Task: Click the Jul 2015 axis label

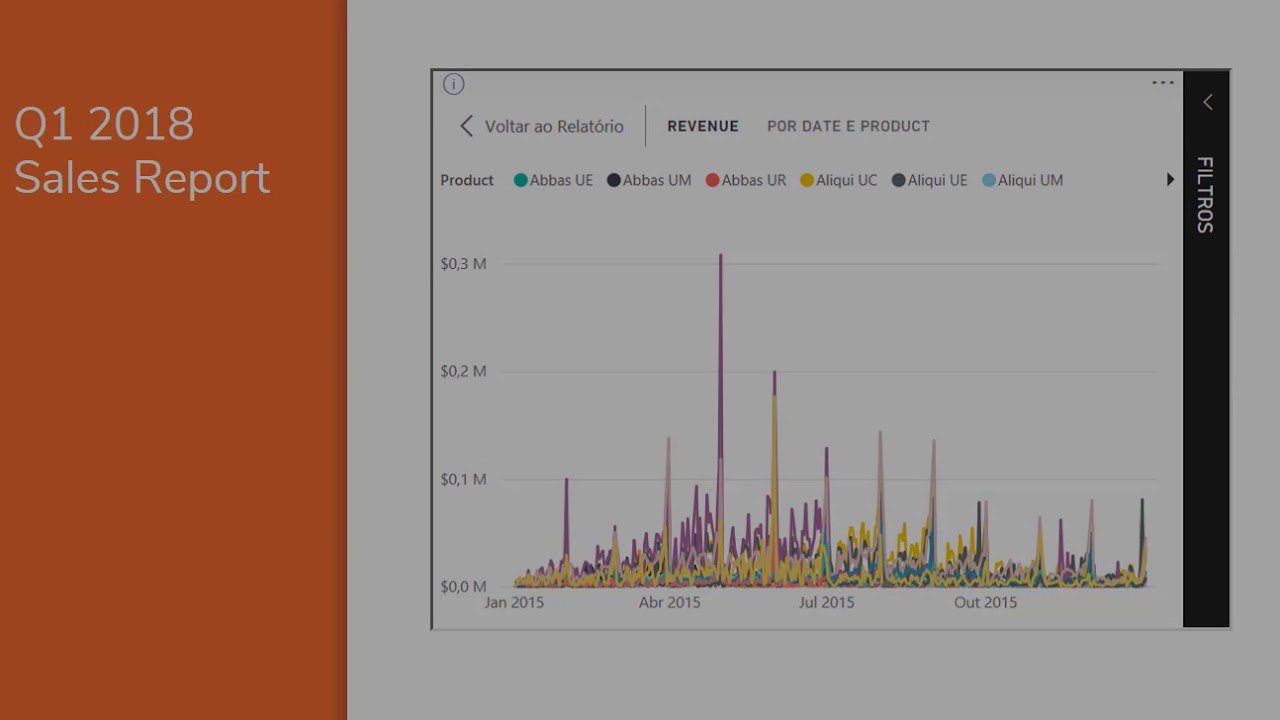Action: [828, 602]
